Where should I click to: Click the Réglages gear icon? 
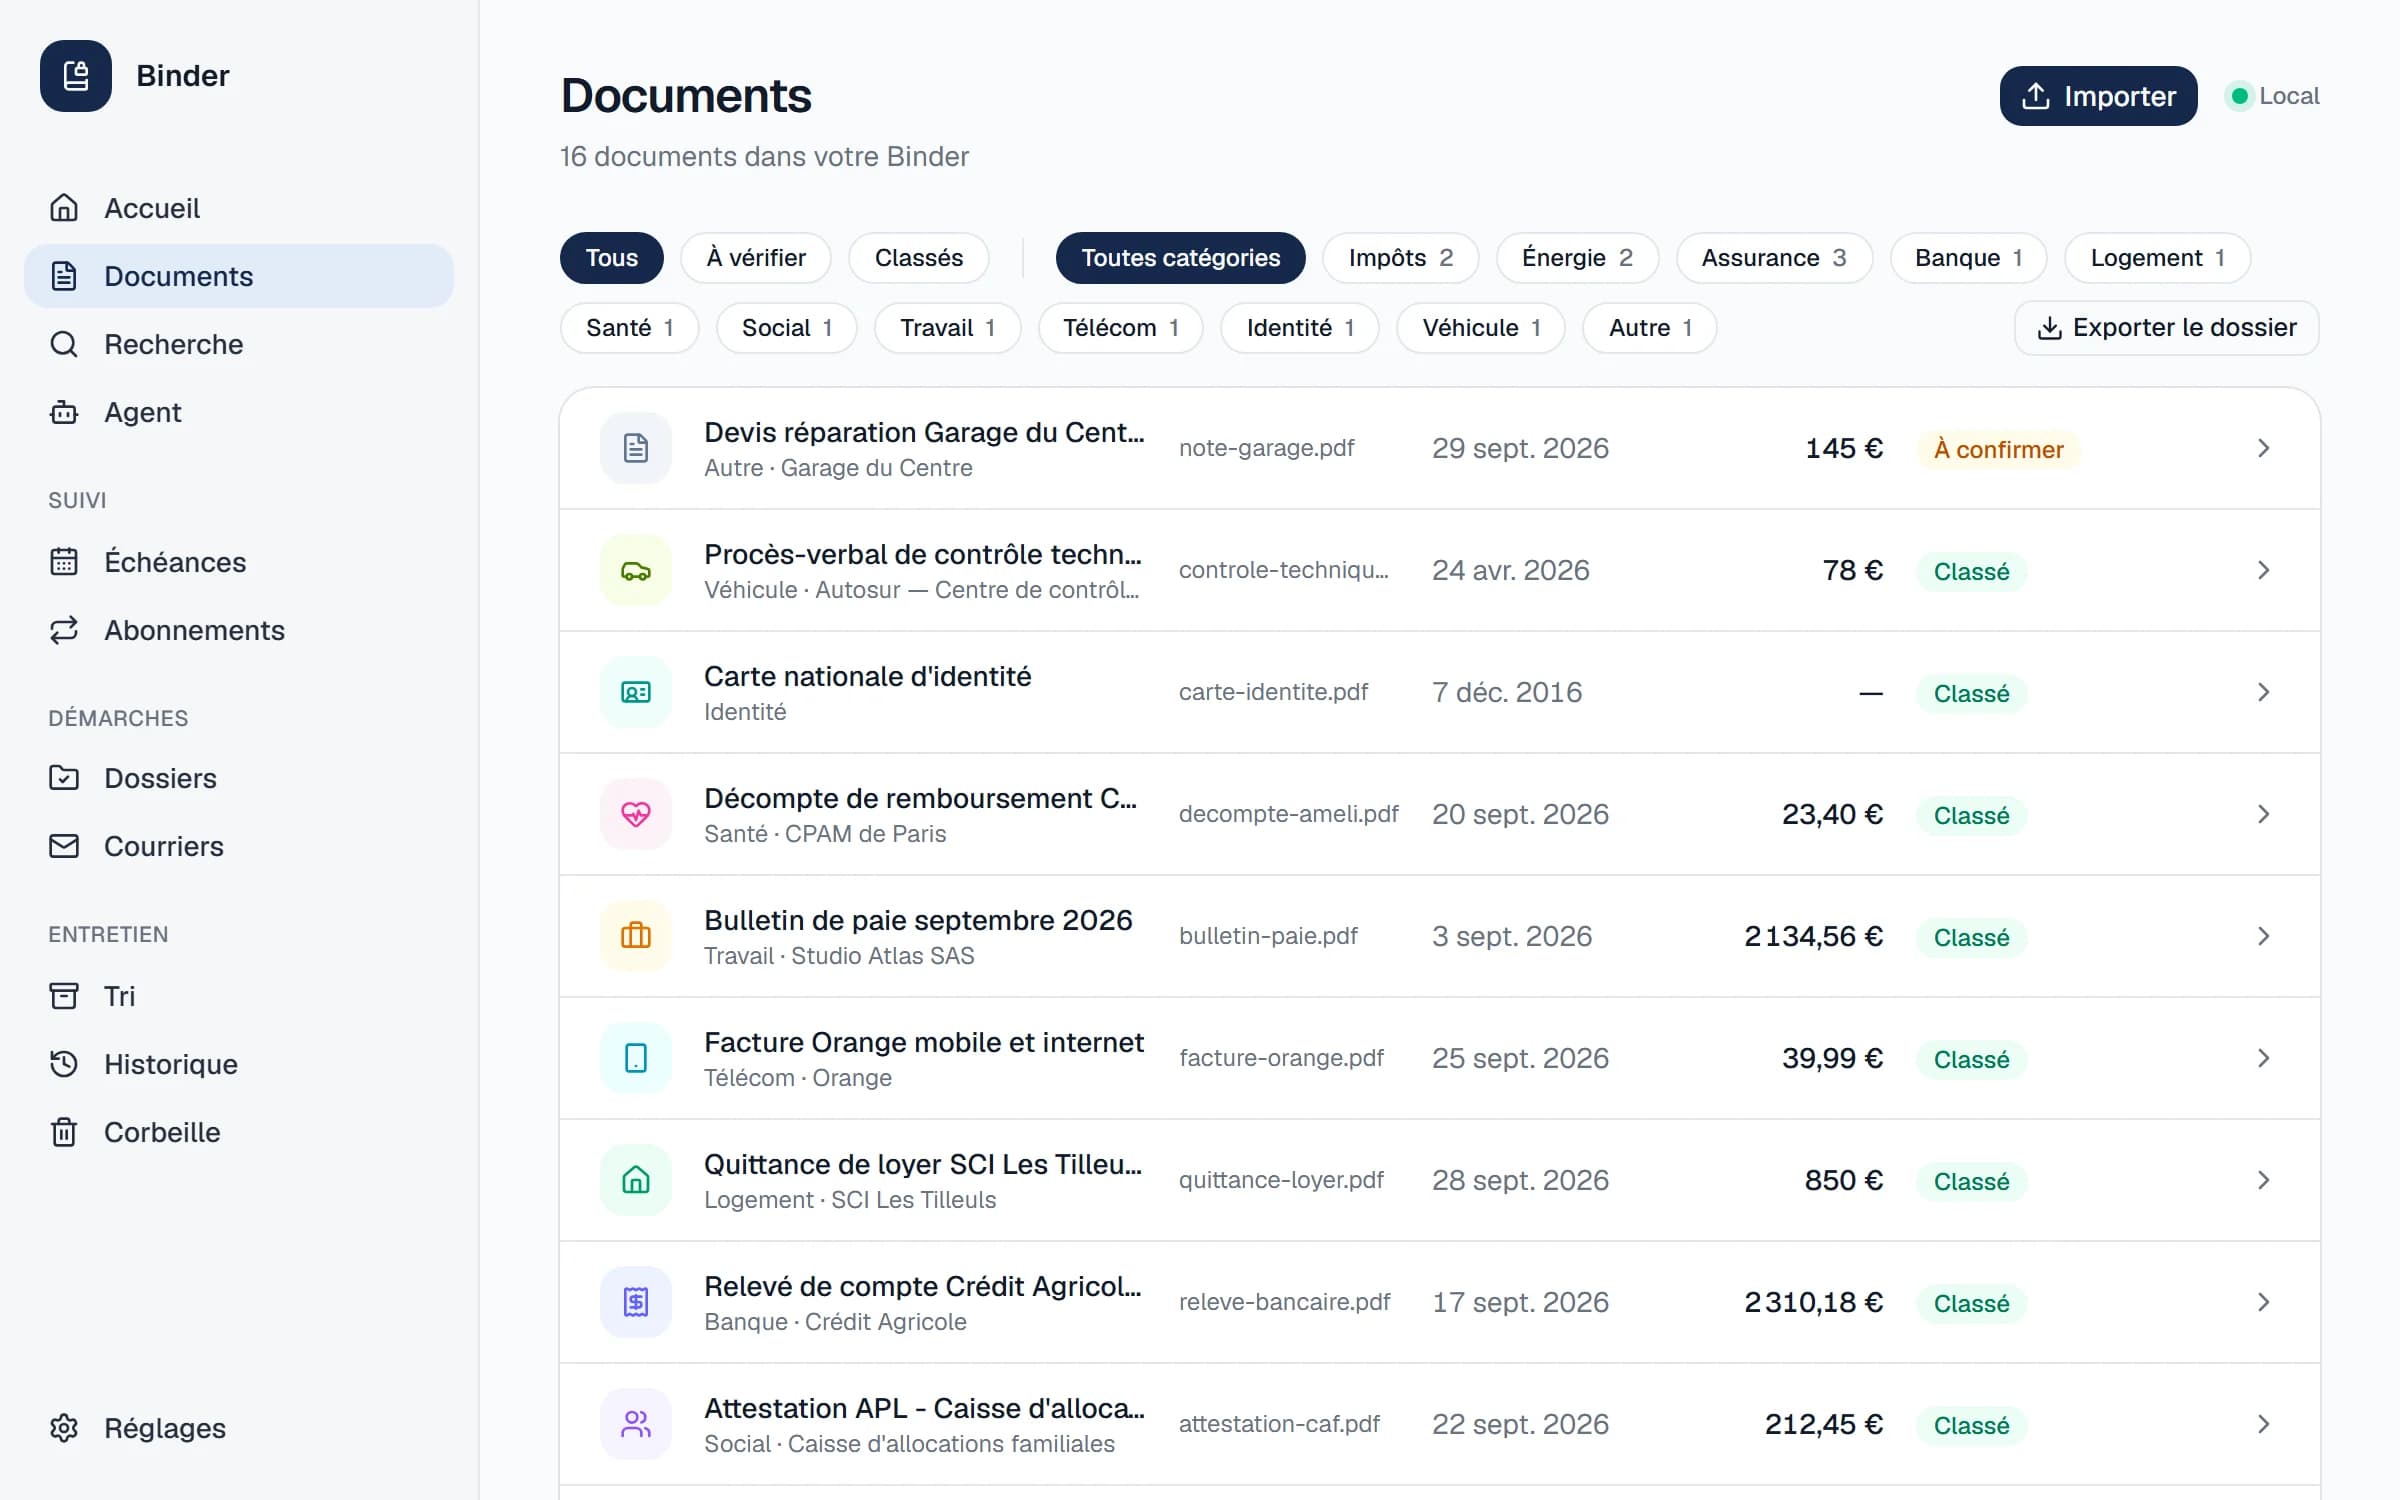64,1428
